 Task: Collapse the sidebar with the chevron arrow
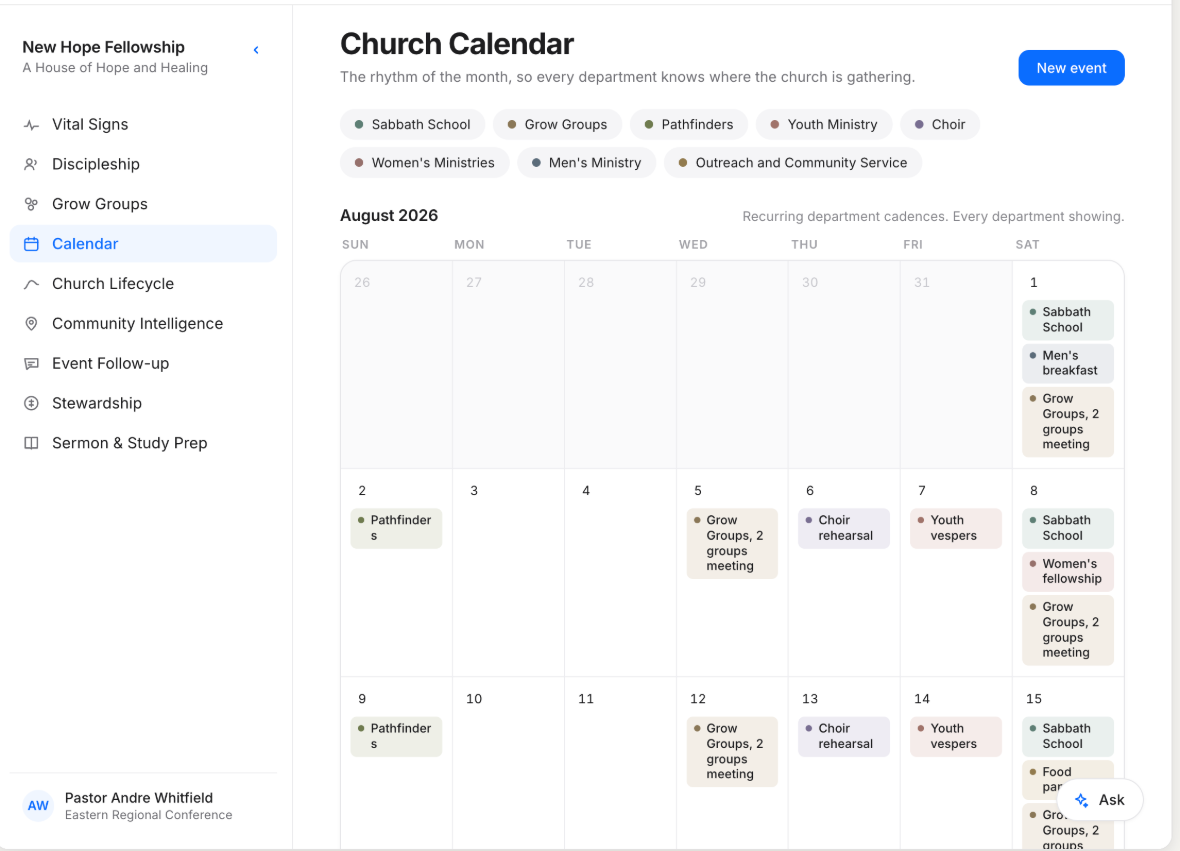click(x=256, y=50)
